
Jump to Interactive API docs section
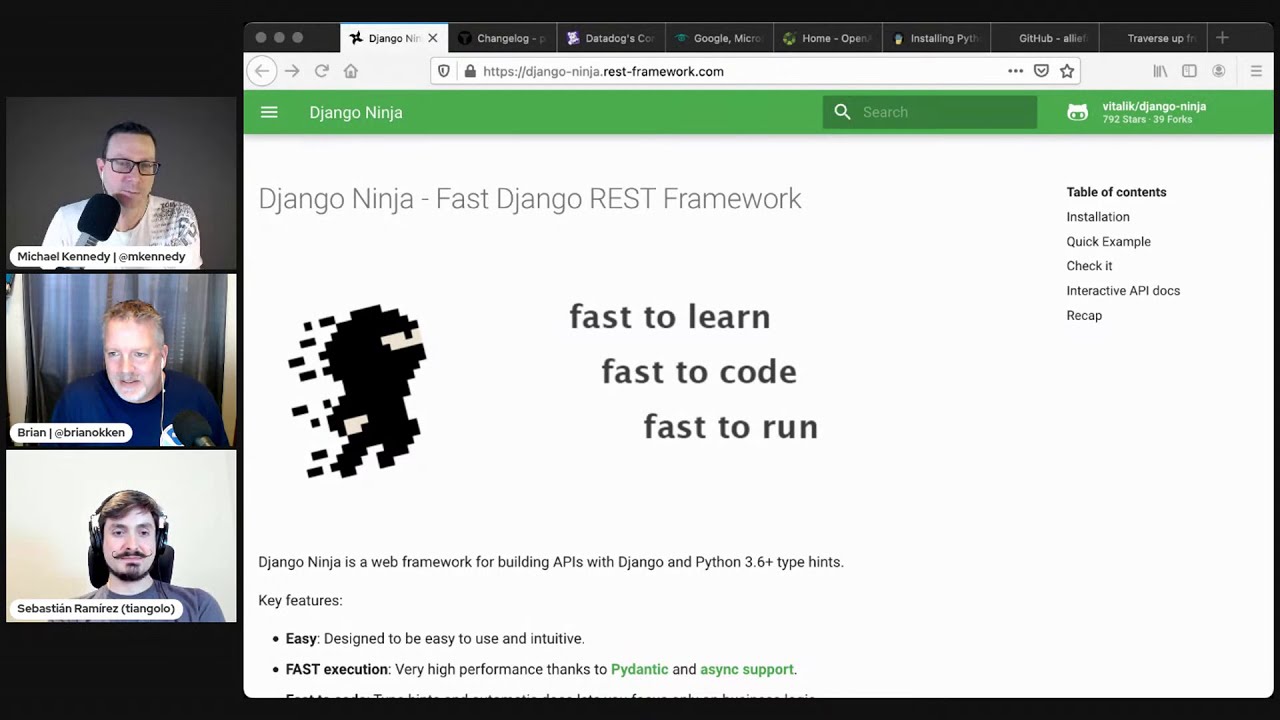click(x=1123, y=291)
